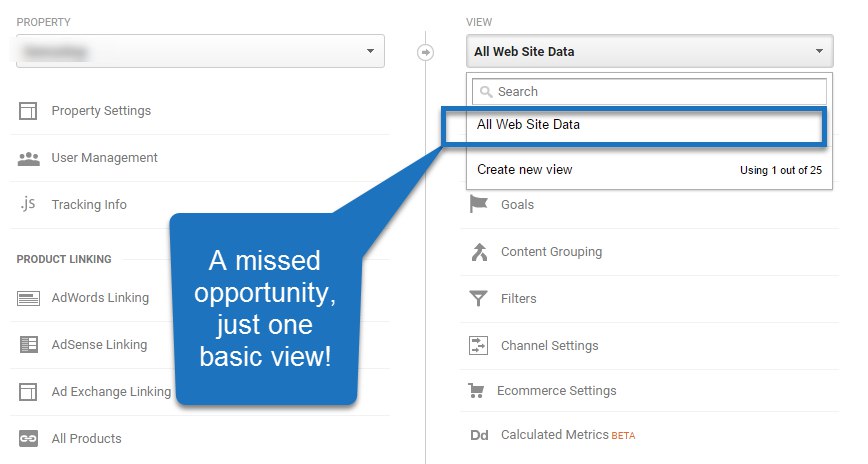Viewport: 868px width, 464px height.
Task: Open the Ad Exchange Linking link
Action: tap(111, 392)
